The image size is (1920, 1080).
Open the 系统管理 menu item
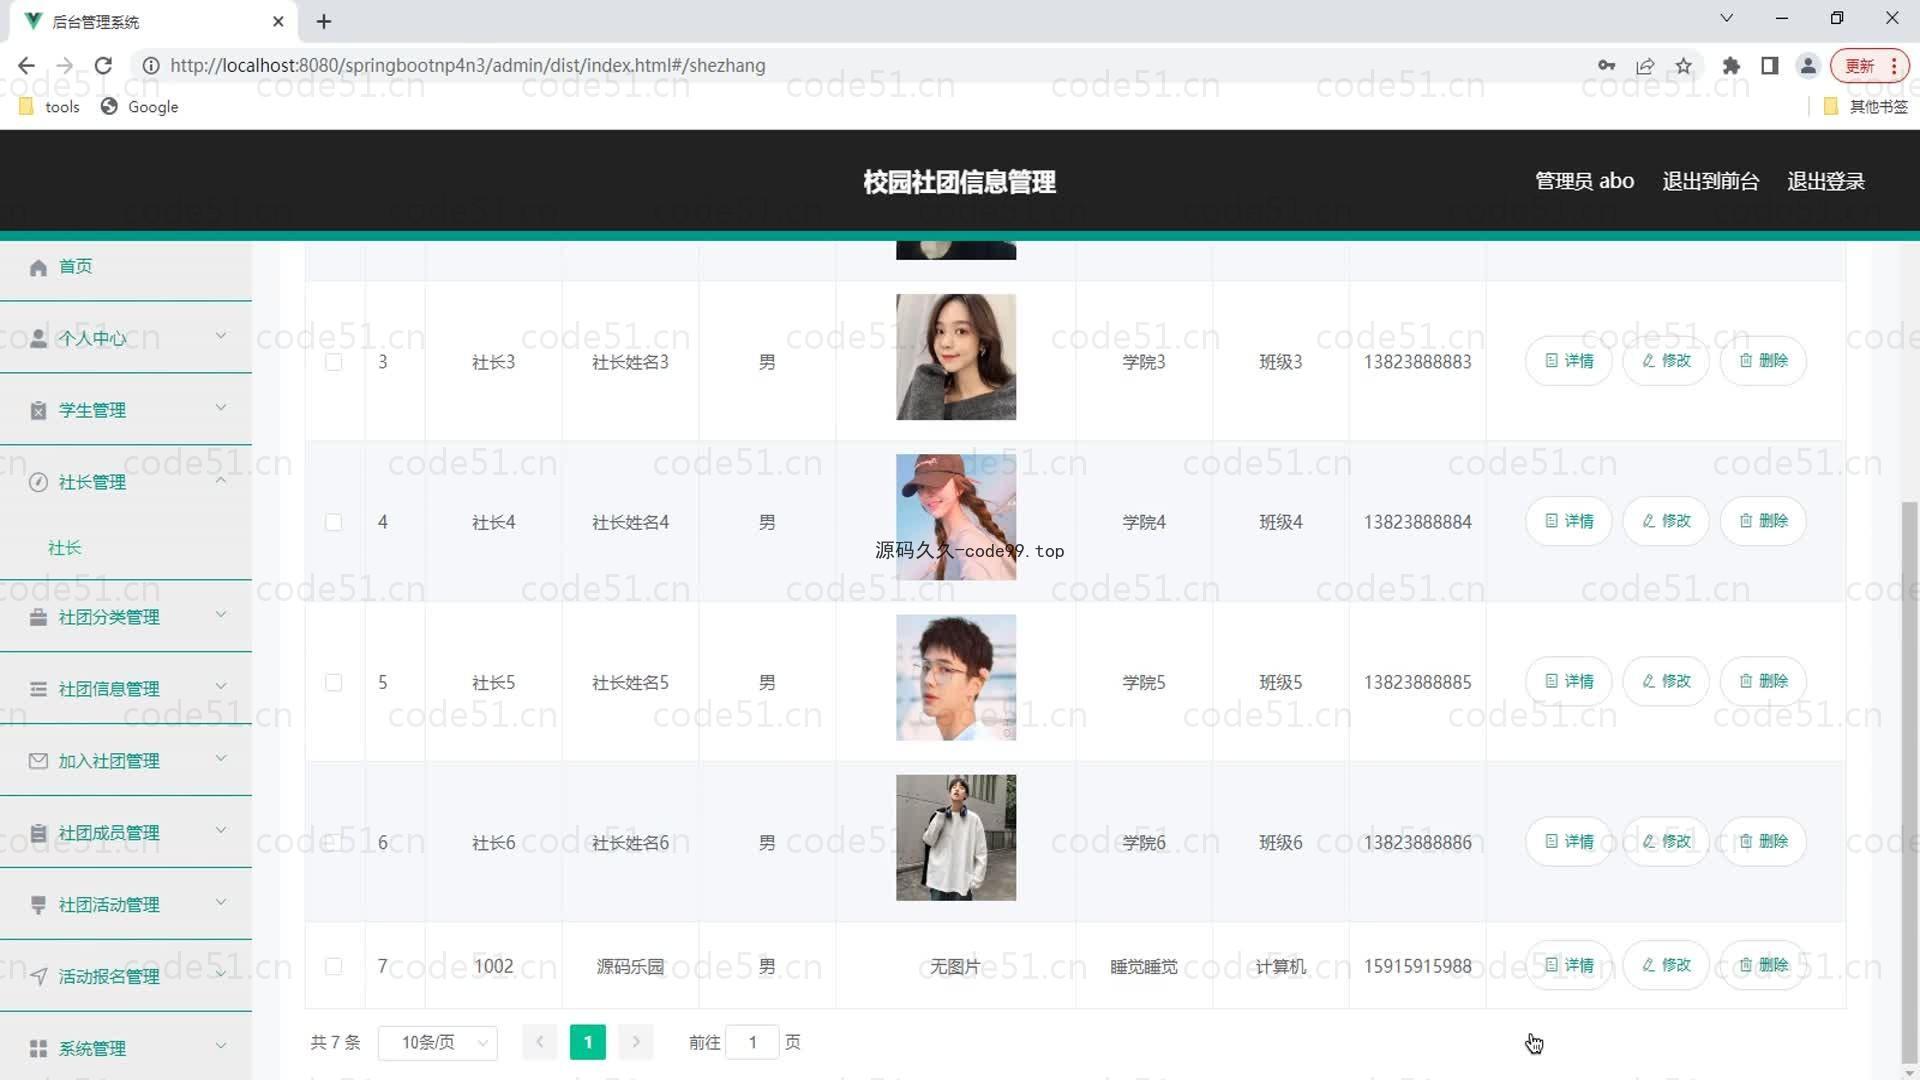pyautogui.click(x=126, y=1048)
